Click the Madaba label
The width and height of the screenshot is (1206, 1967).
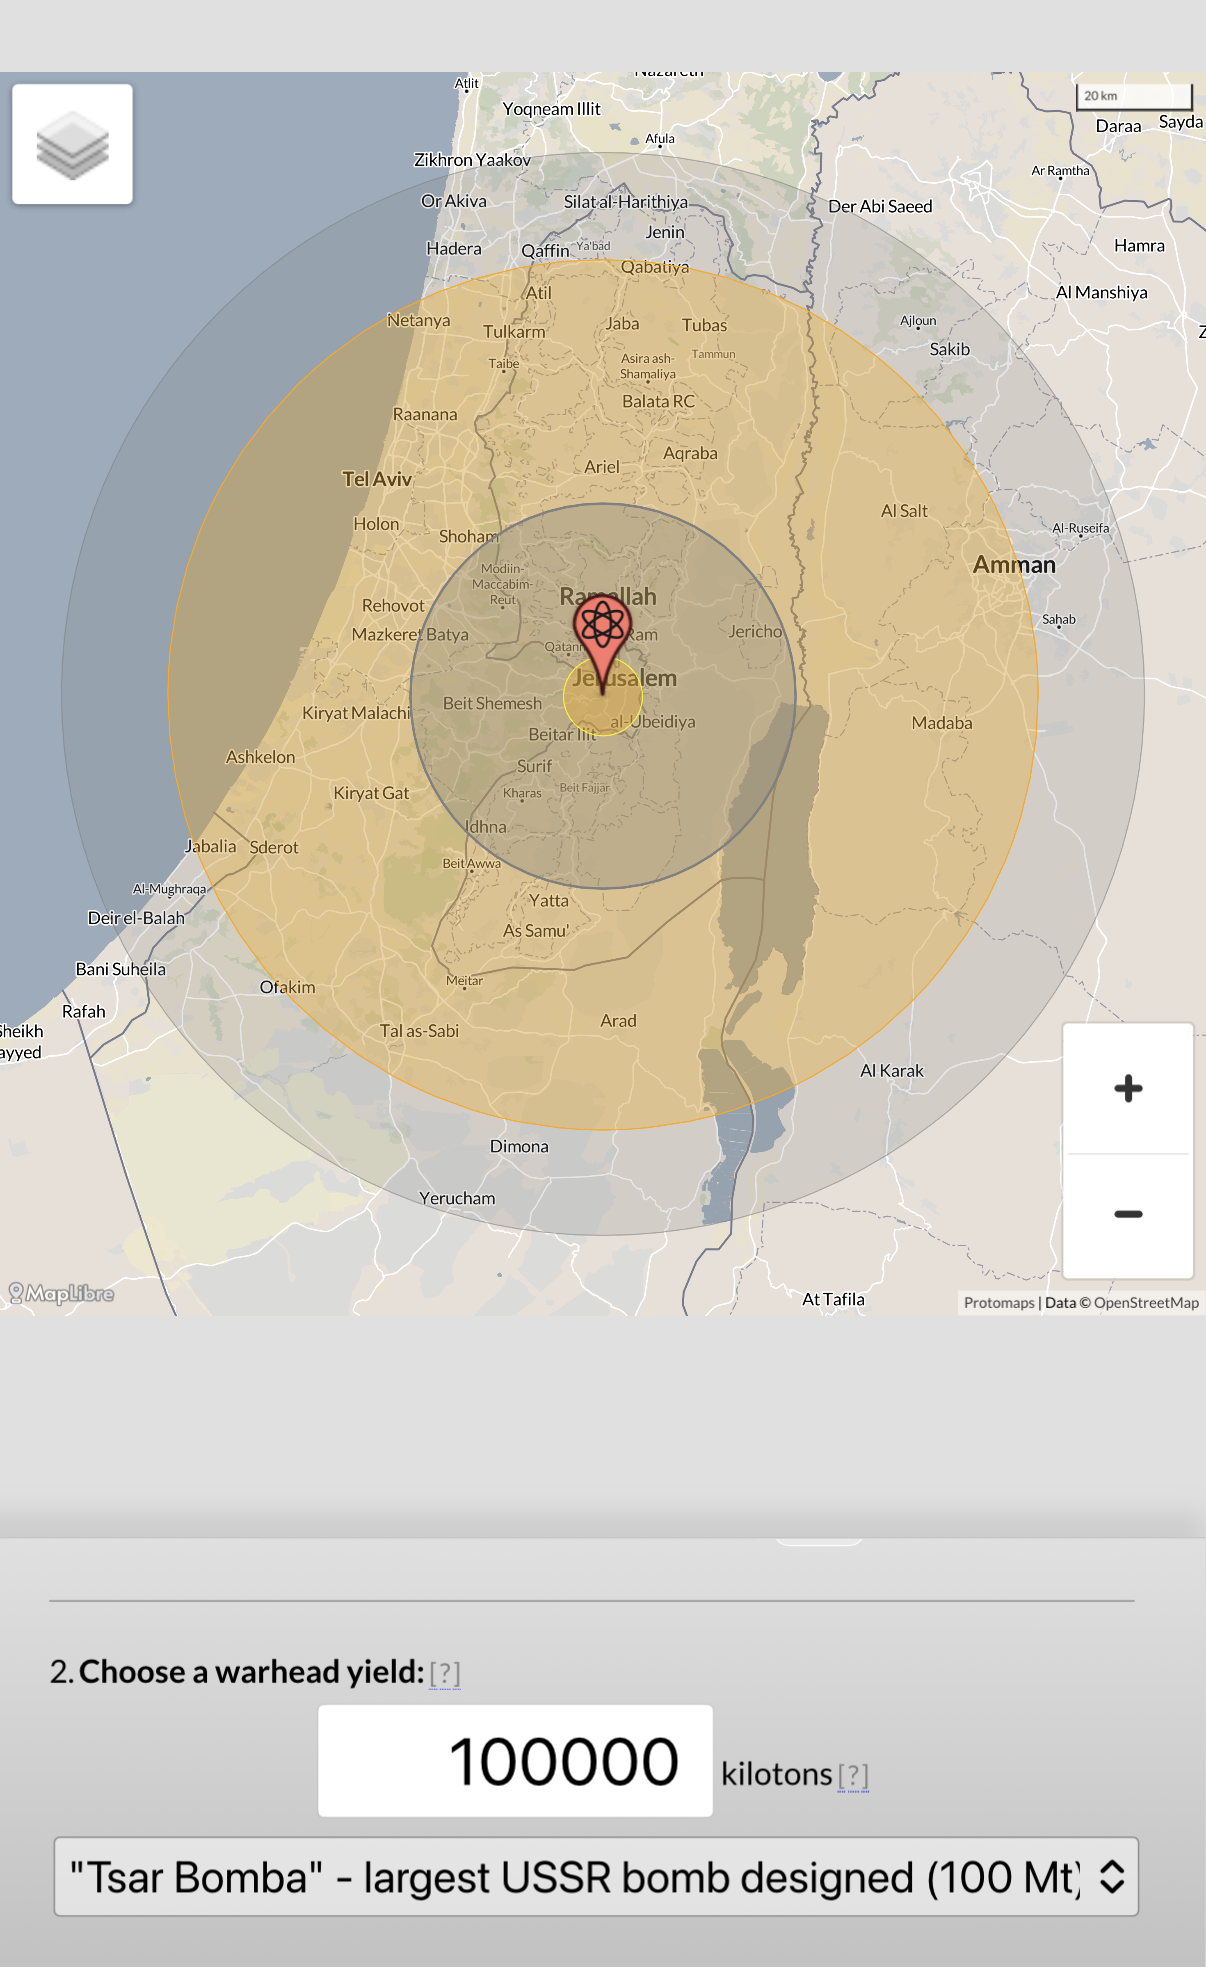click(x=941, y=723)
